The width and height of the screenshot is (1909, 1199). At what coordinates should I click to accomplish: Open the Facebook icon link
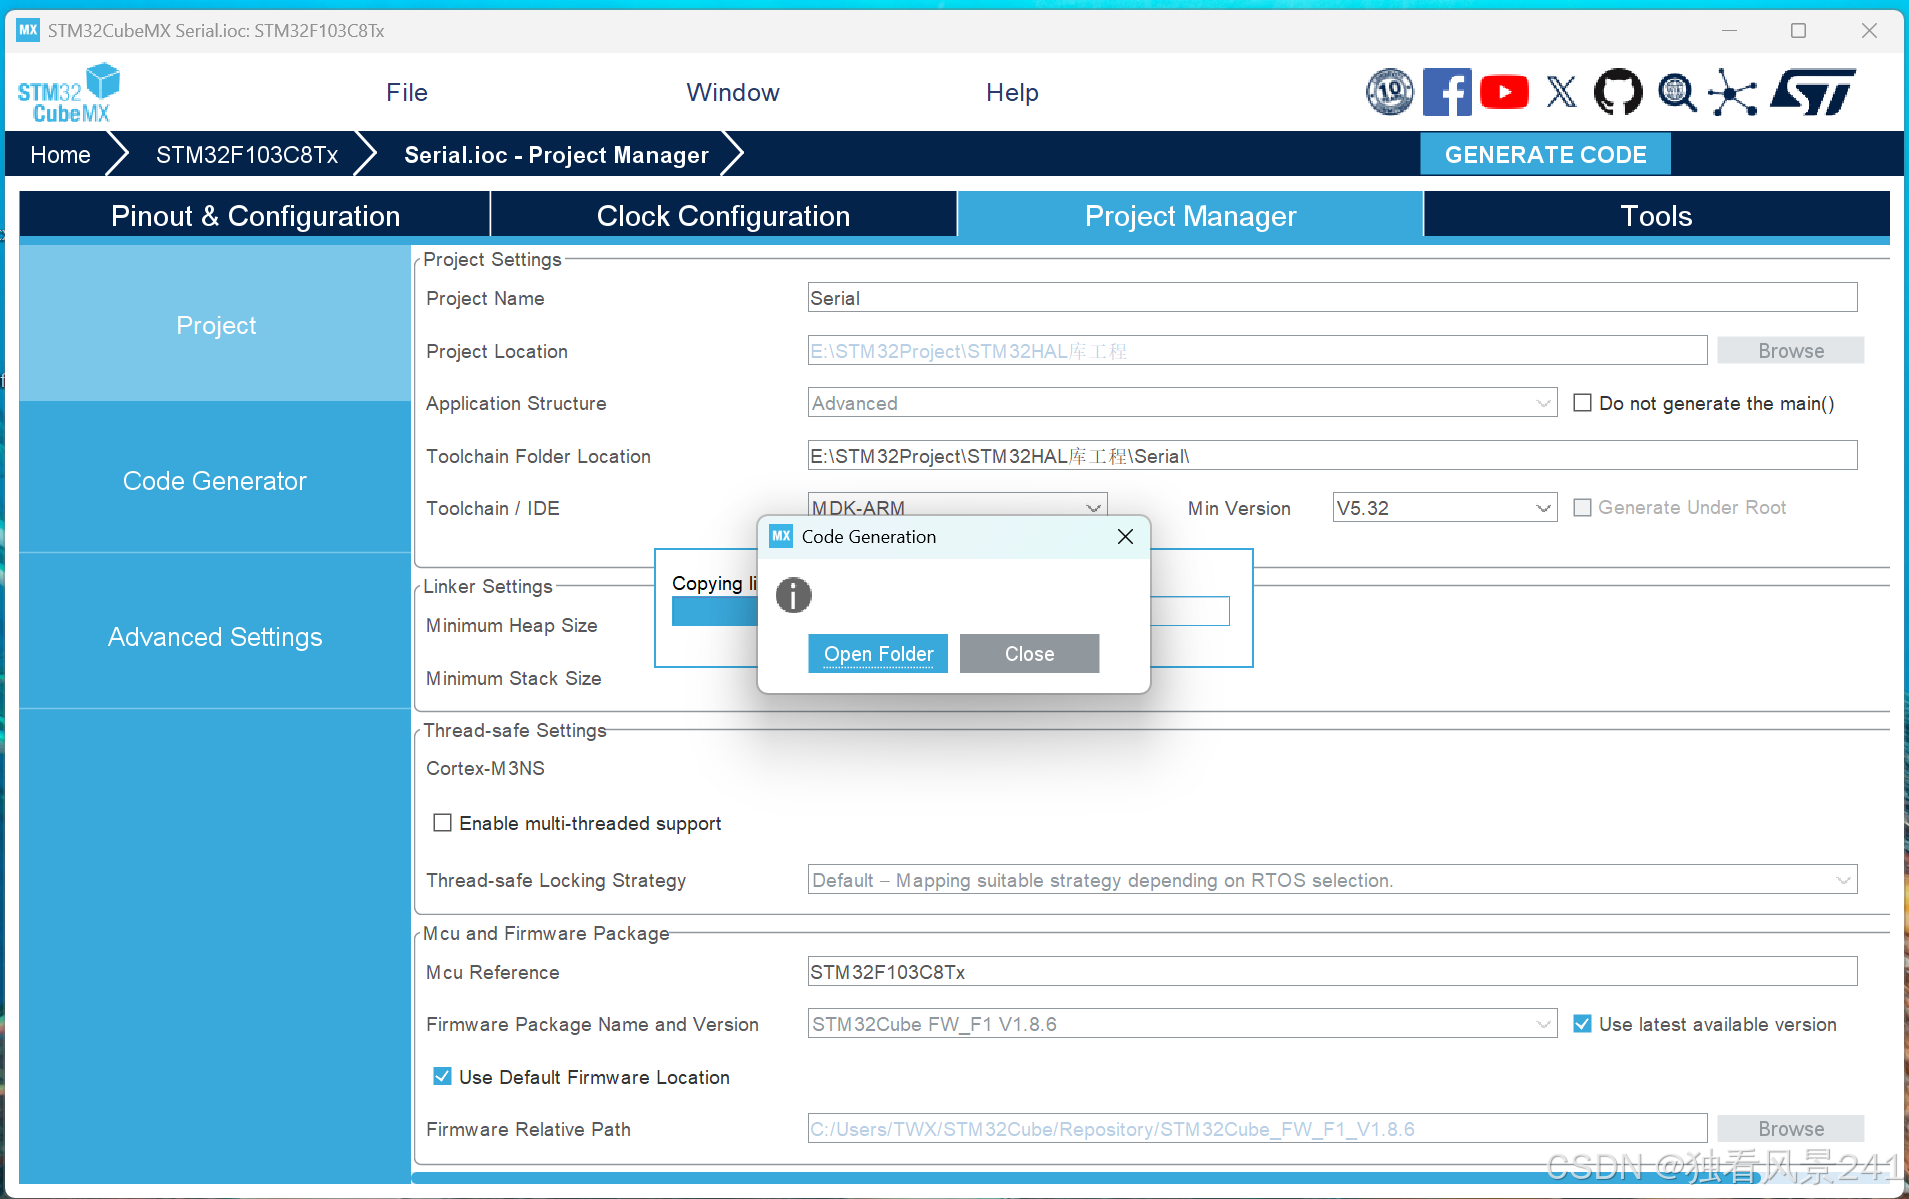1447,92
